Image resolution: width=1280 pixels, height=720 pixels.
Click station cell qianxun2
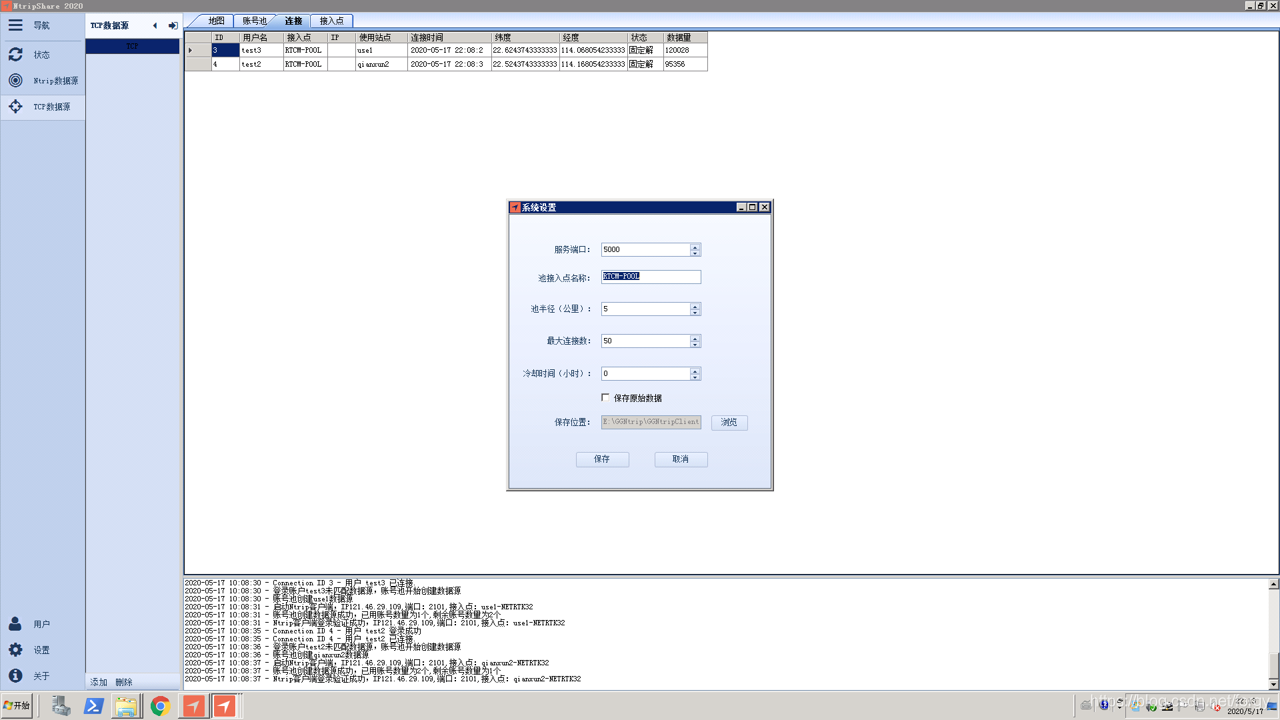[x=381, y=64]
